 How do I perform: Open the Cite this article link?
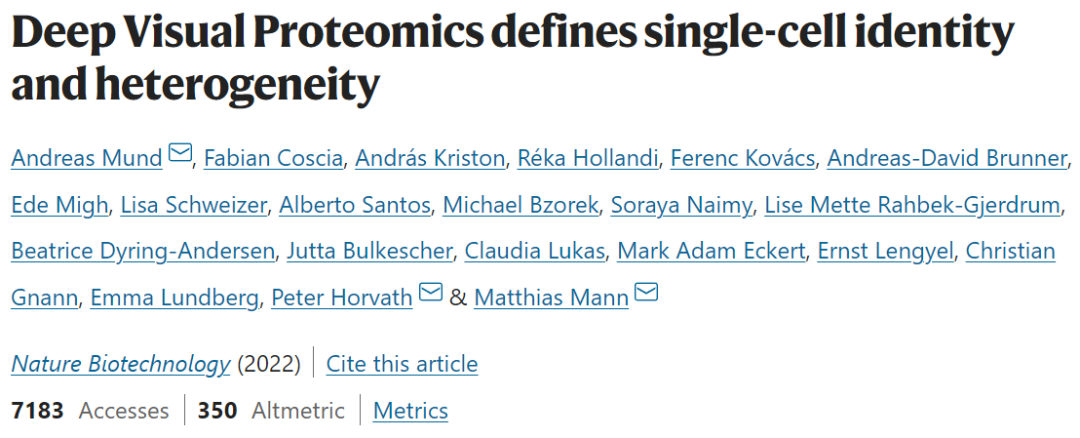click(402, 364)
